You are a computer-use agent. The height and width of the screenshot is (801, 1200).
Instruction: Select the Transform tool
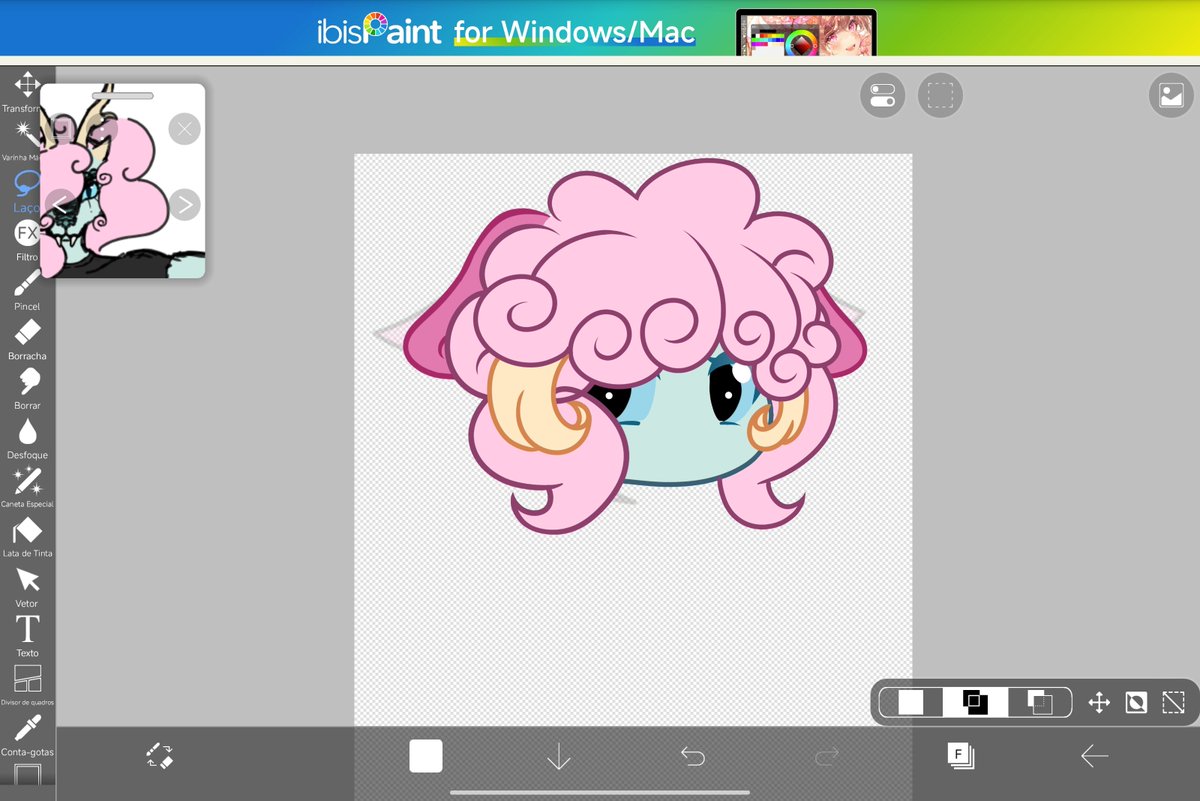coord(27,91)
